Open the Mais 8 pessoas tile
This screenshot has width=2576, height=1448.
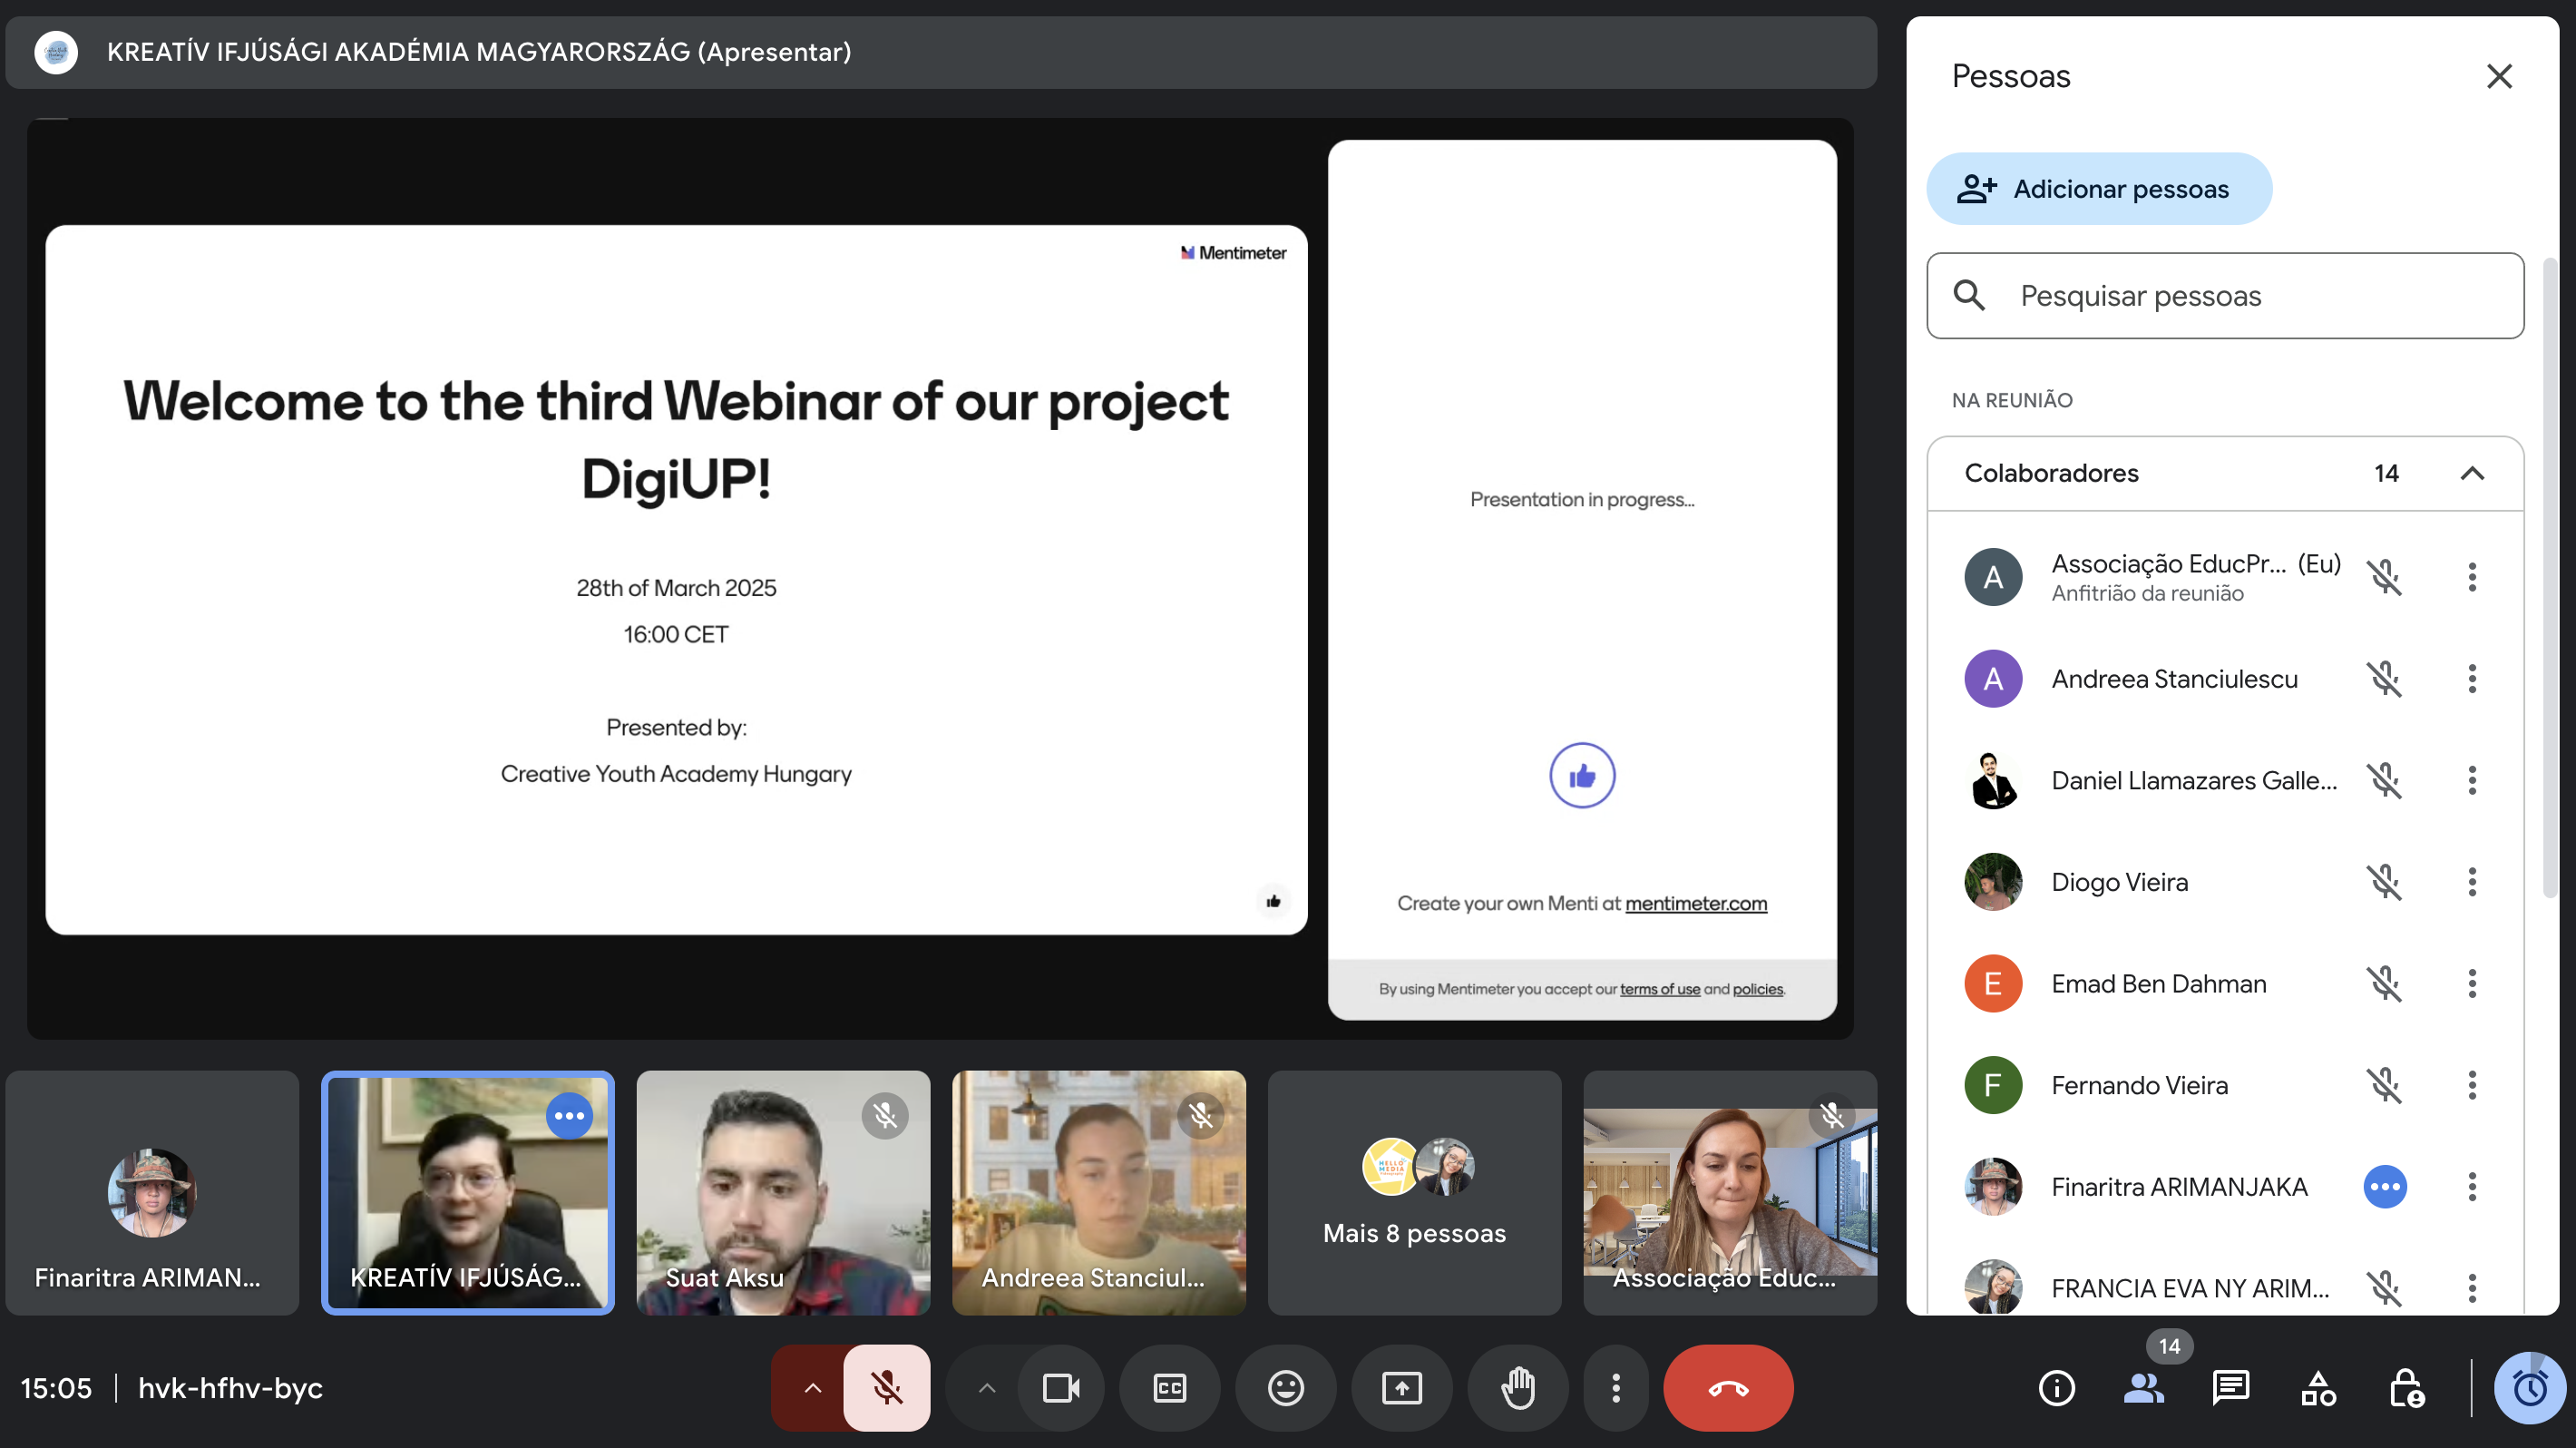(x=1414, y=1192)
